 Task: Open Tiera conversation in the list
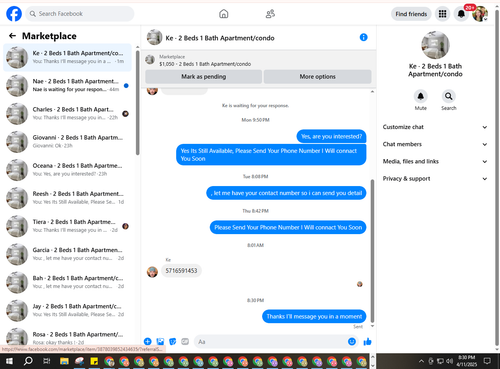pos(68,226)
